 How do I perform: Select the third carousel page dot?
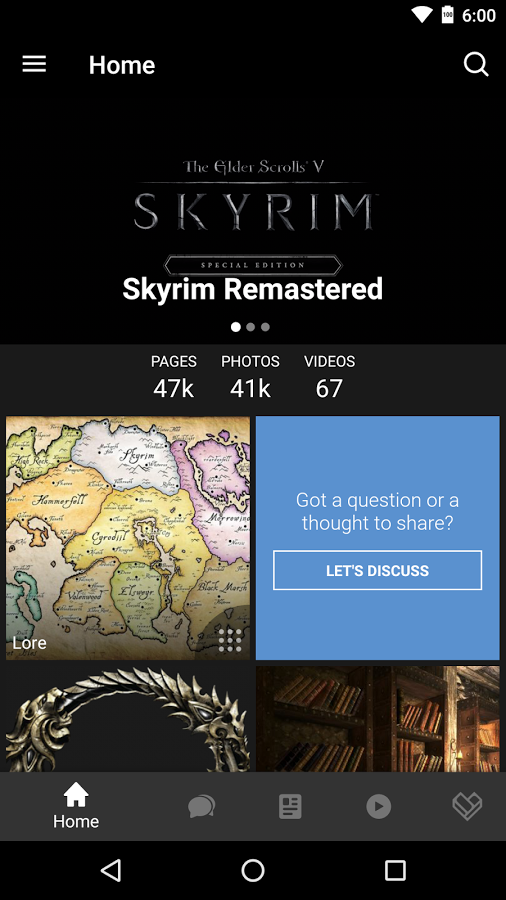coord(265,327)
